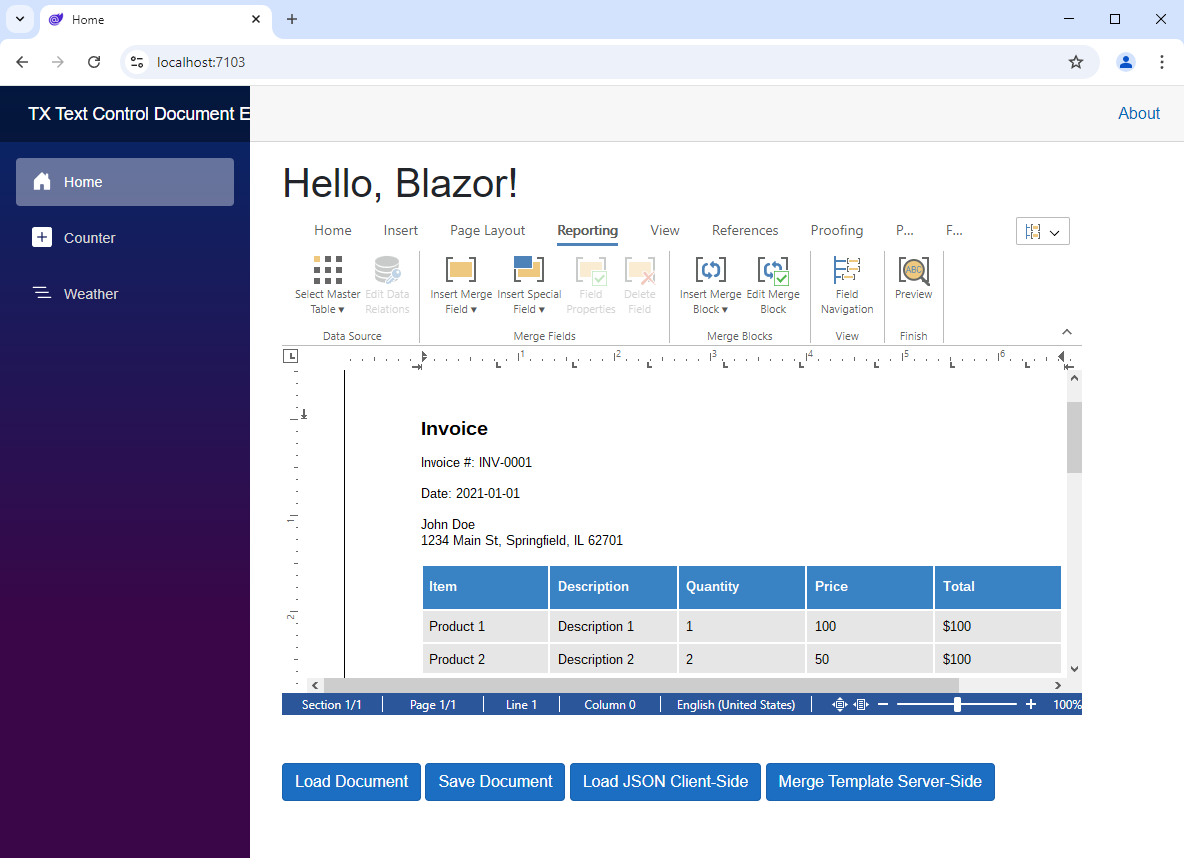The width and height of the screenshot is (1184, 858).
Task: Open a new browser tab
Action: pyautogui.click(x=291, y=19)
